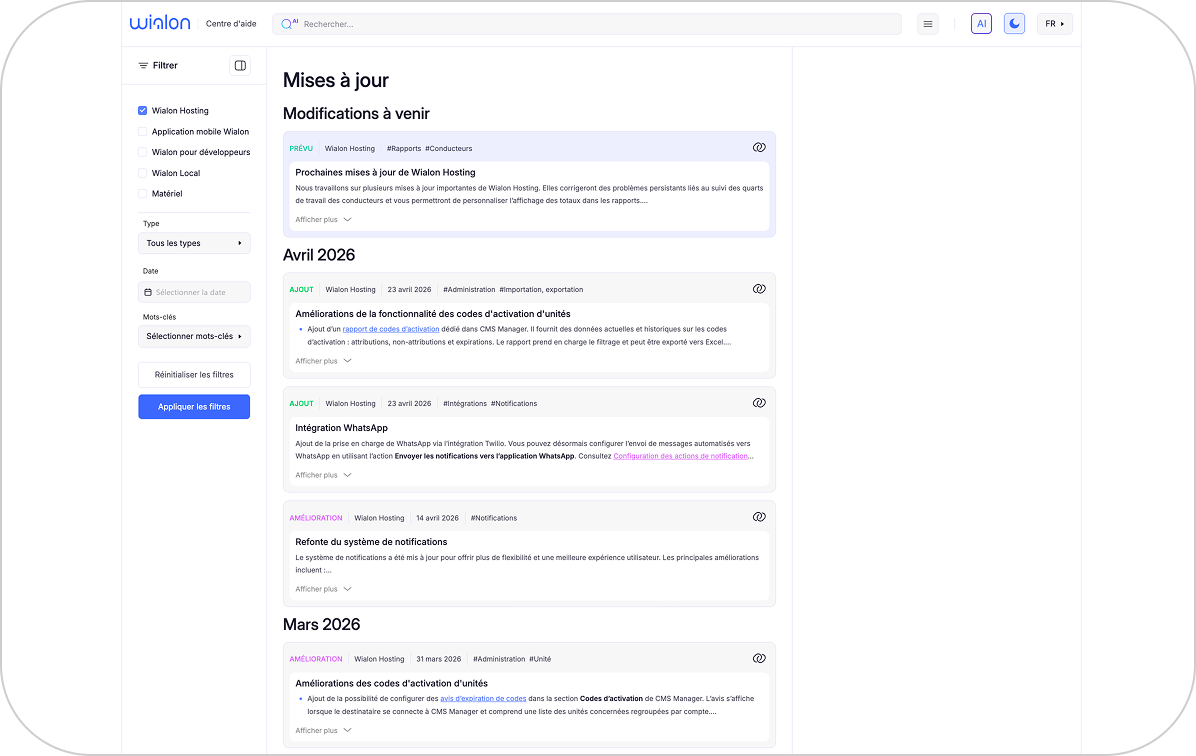Click the 31 mars 2026 date
Image resolution: width=1196 pixels, height=756 pixels.
click(x=439, y=659)
